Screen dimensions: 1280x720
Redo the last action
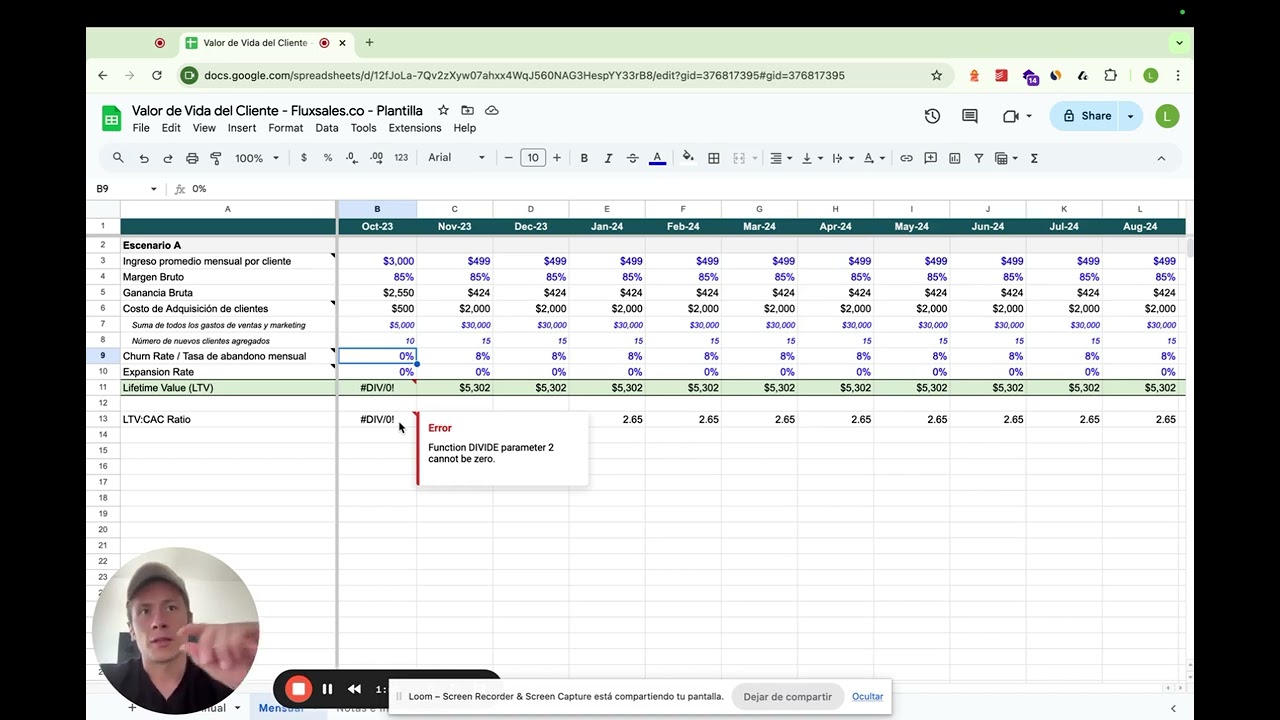point(168,158)
